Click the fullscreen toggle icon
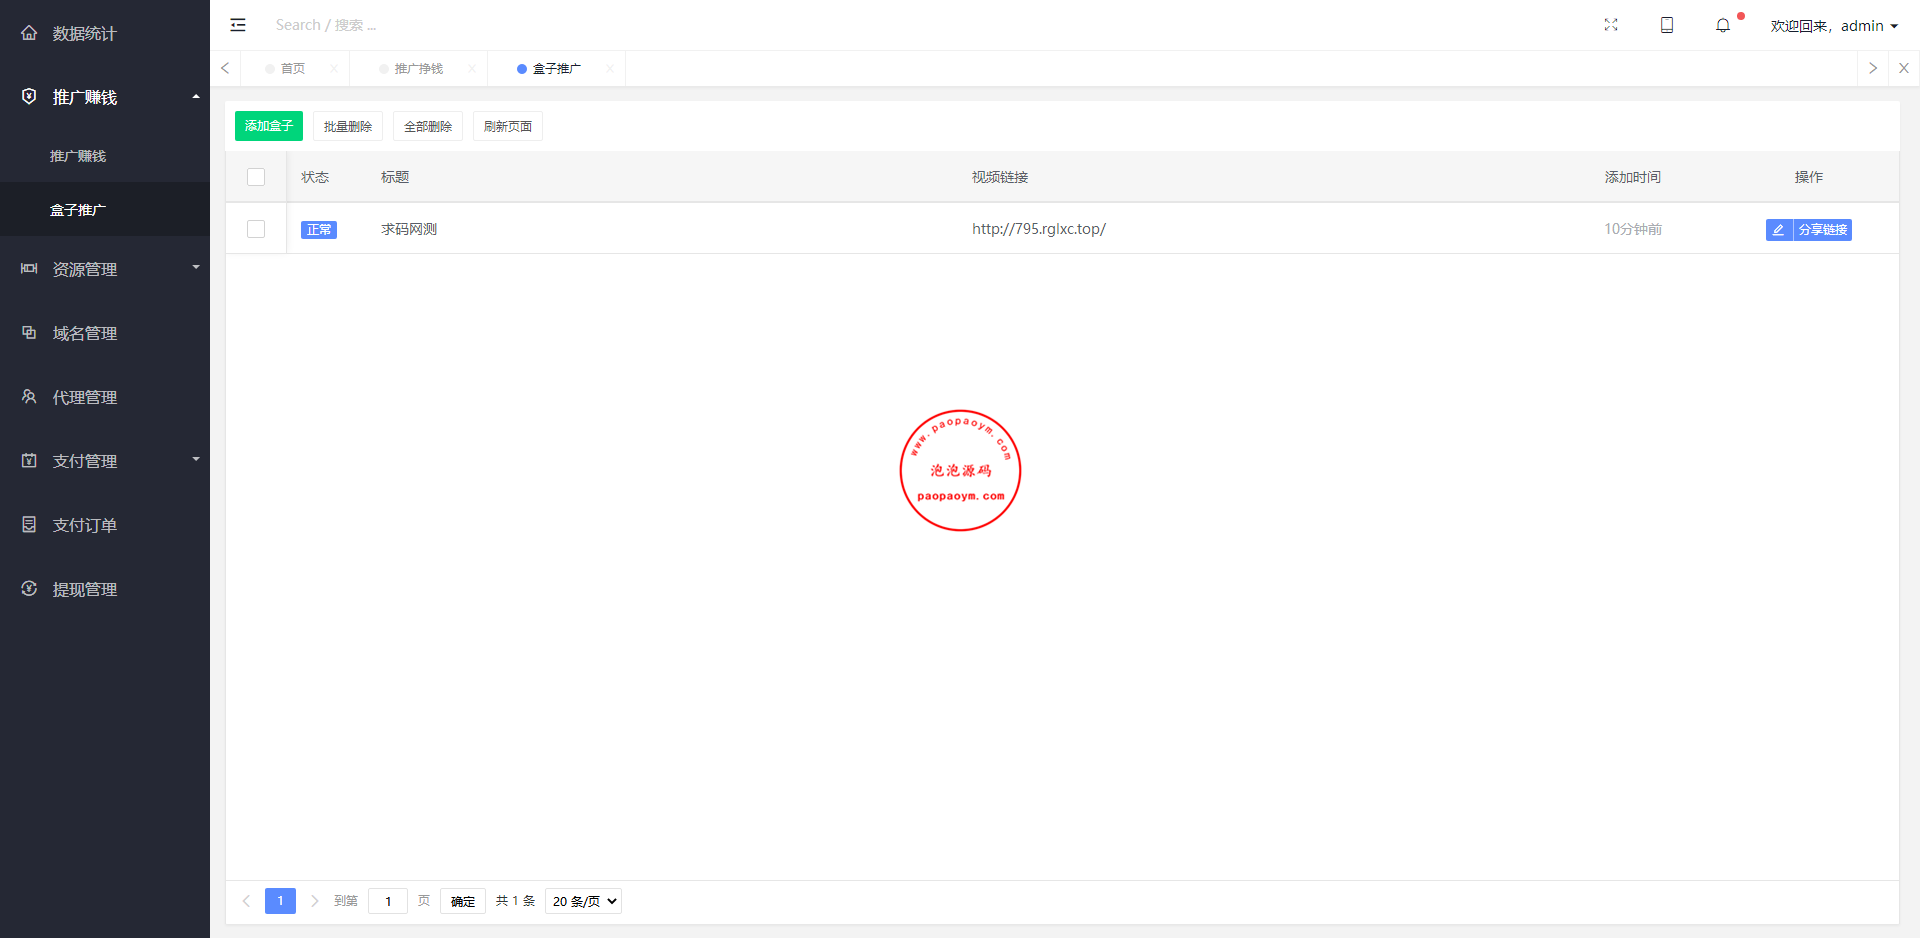The width and height of the screenshot is (1920, 938). tap(1610, 25)
